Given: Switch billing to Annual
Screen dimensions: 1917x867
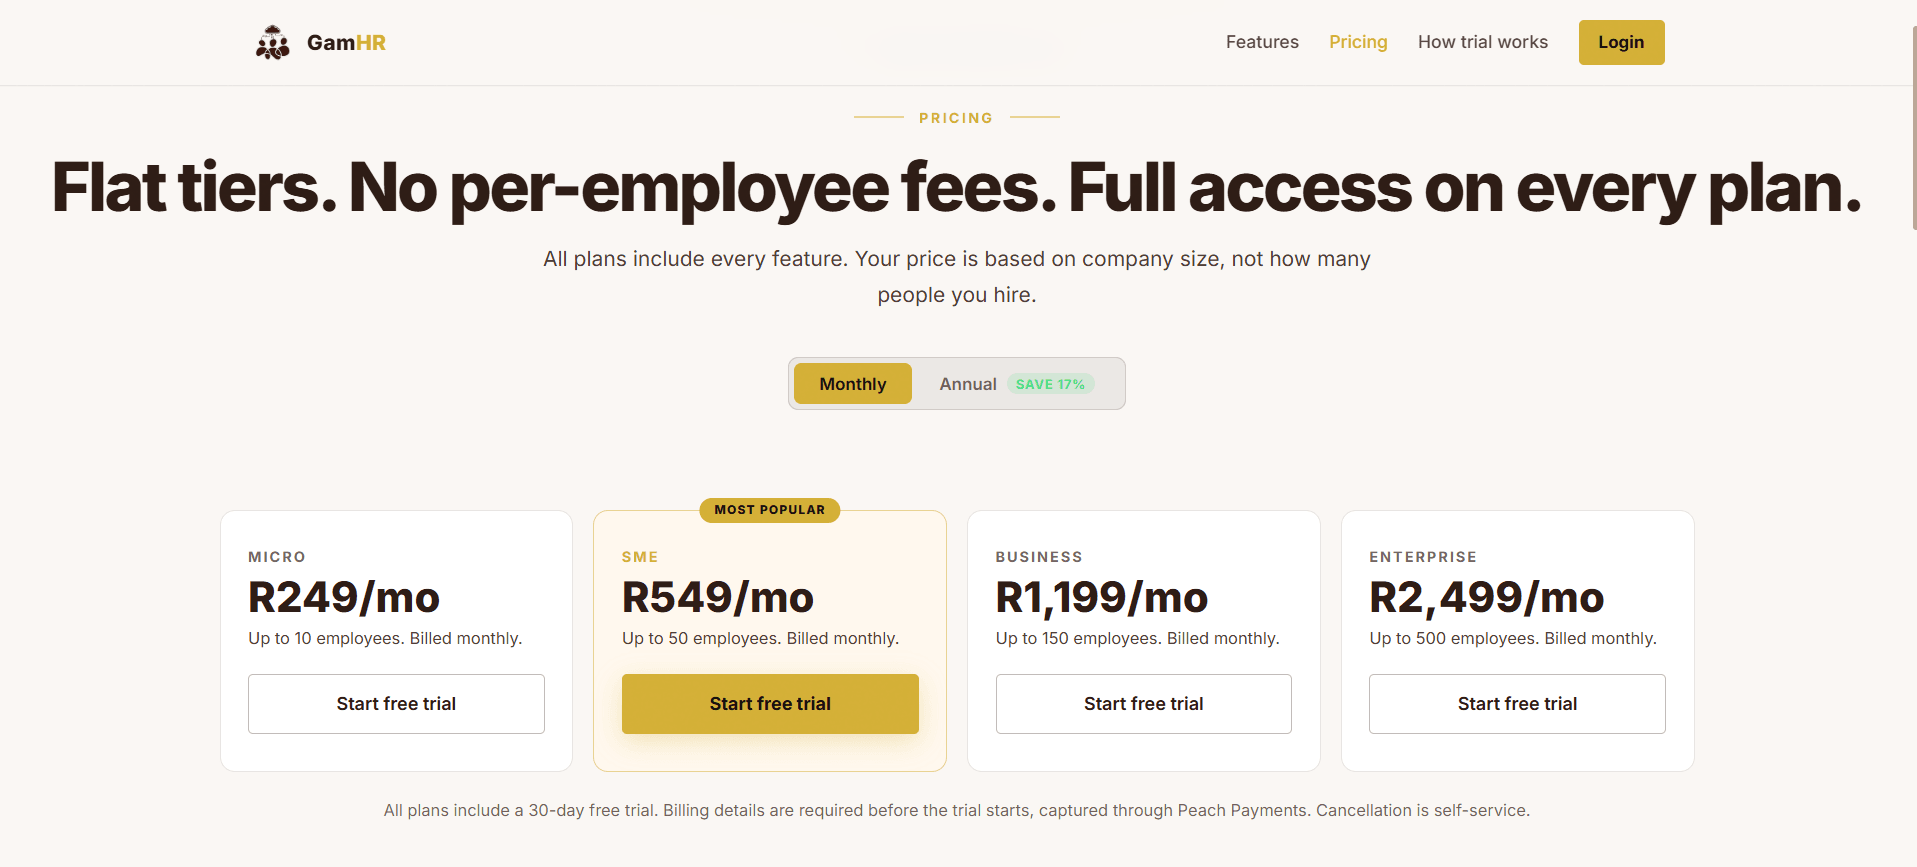Looking at the screenshot, I should tap(967, 383).
